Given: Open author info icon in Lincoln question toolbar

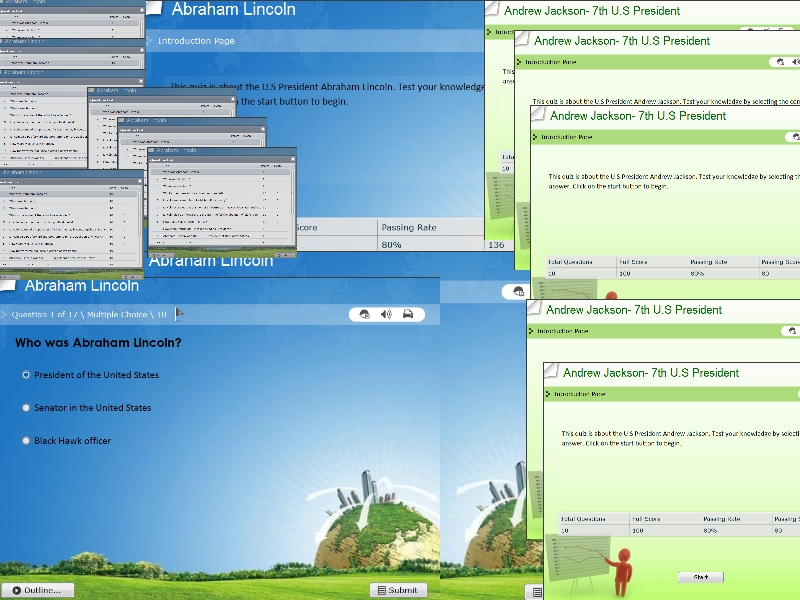Looking at the screenshot, I should [363, 314].
